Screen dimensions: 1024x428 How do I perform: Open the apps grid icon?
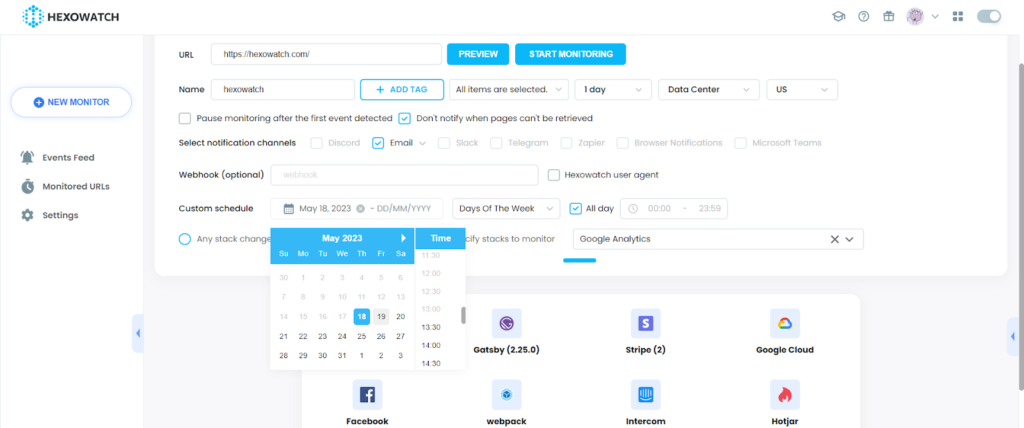point(958,16)
